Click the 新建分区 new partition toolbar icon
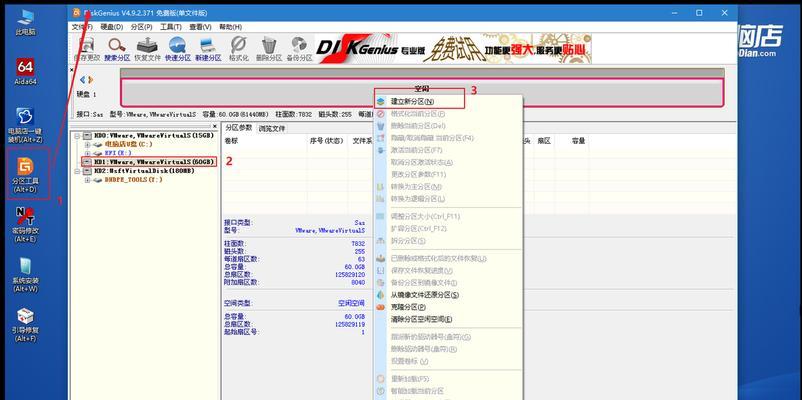802x400 pixels. click(208, 50)
